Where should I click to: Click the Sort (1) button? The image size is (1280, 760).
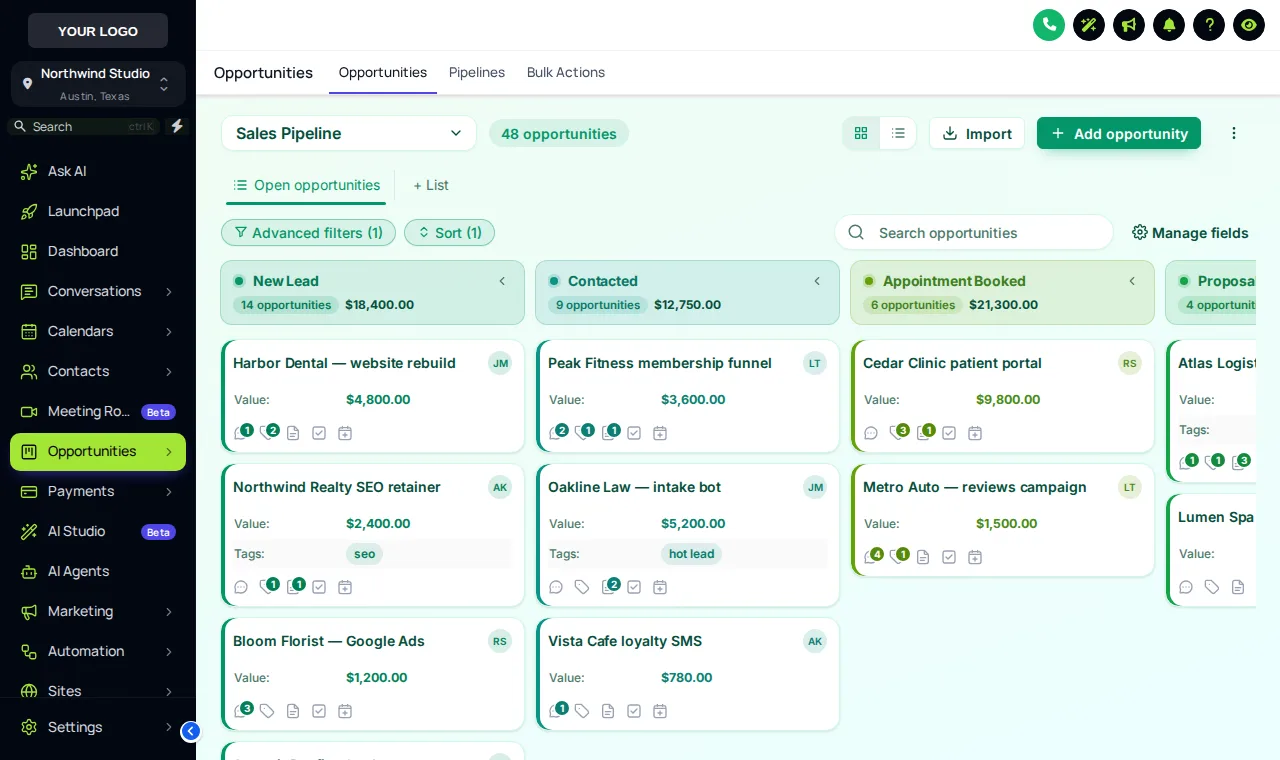point(449,233)
